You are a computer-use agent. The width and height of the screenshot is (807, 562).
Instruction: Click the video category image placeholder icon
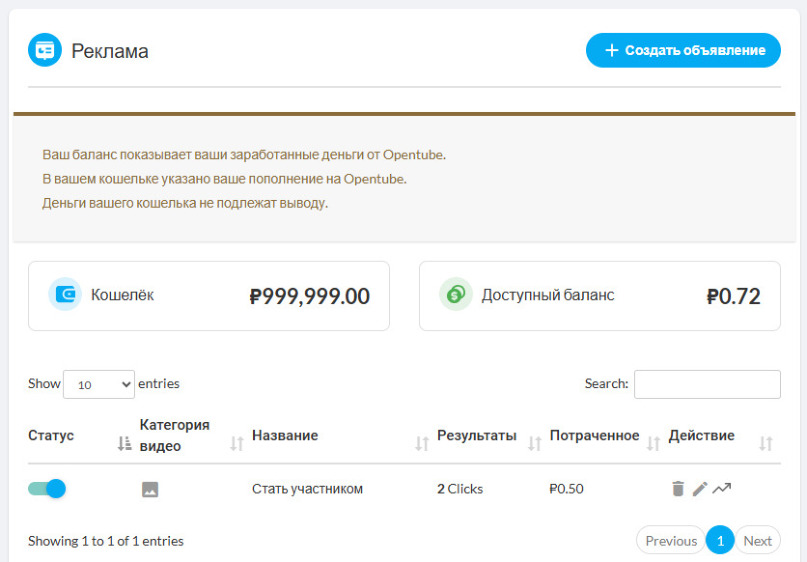[150, 489]
